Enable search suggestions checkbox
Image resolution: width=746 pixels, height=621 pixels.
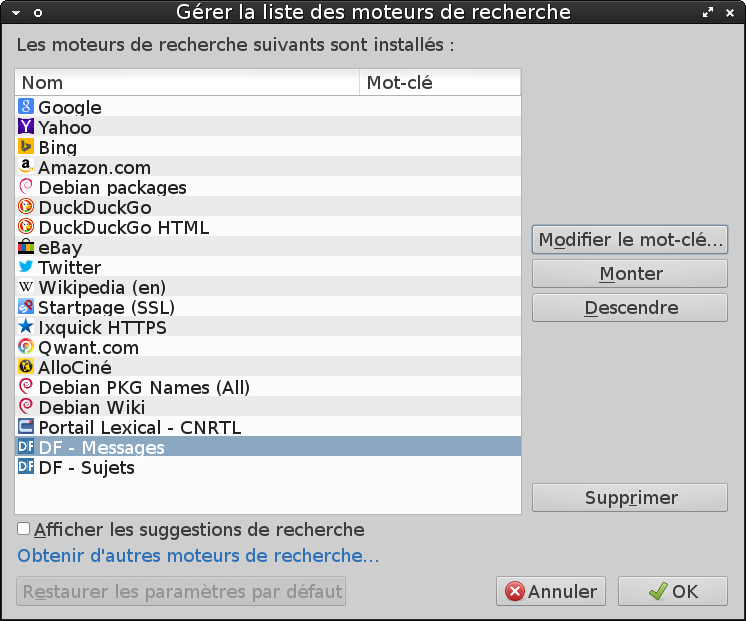click(24, 530)
